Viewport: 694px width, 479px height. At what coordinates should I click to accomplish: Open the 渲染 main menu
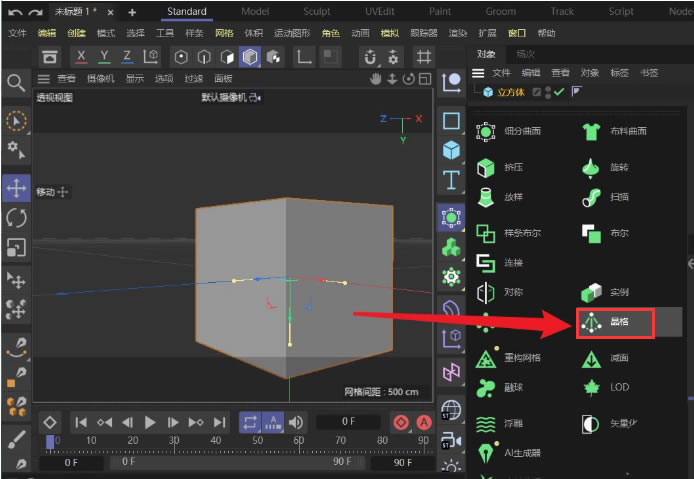pos(458,33)
